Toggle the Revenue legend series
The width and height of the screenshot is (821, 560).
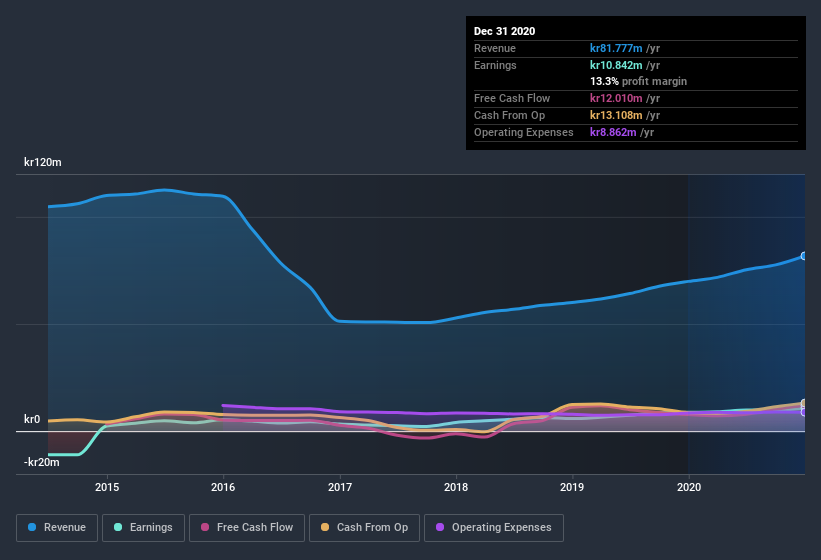tap(57, 528)
